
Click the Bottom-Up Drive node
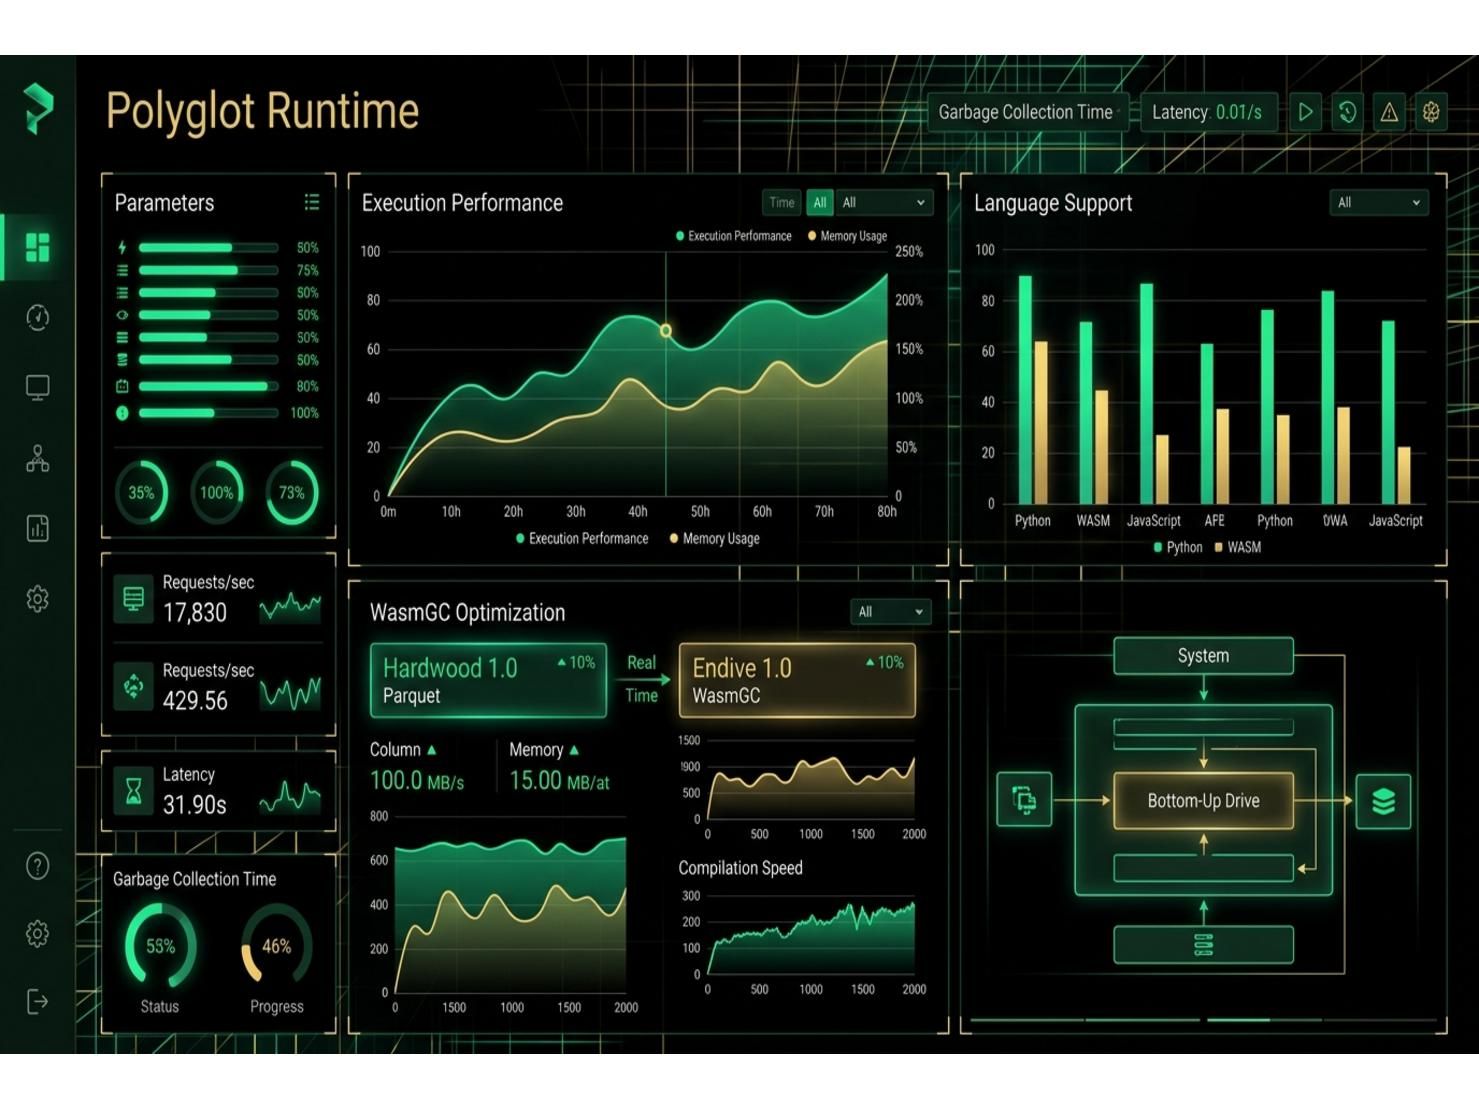pos(1203,801)
